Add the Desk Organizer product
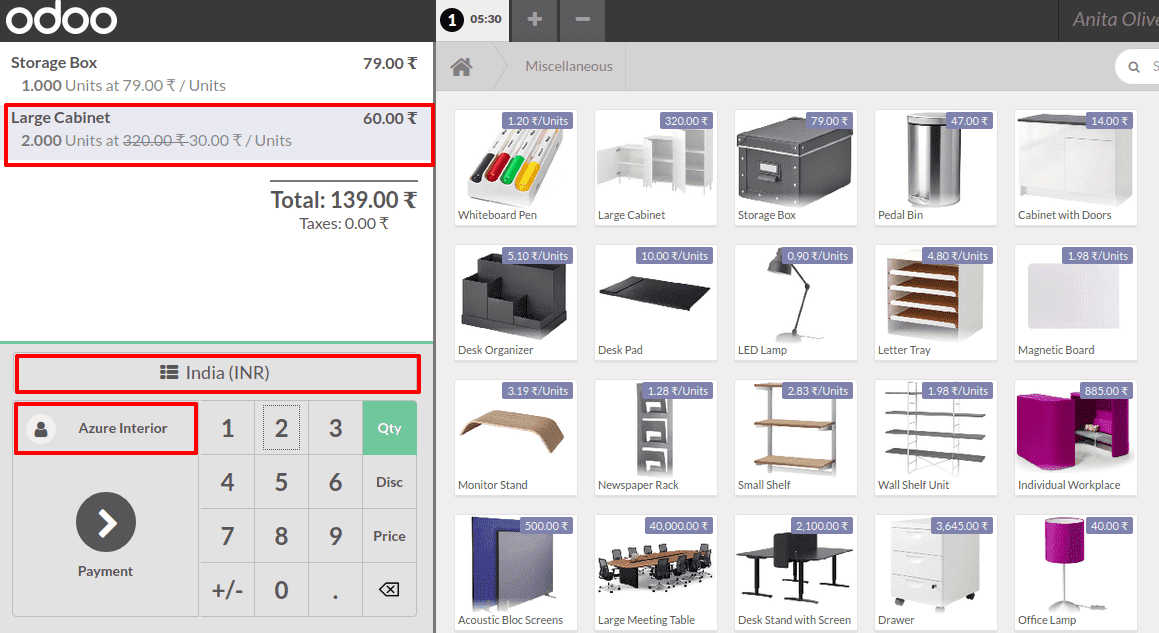Image resolution: width=1159 pixels, height=633 pixels. coord(516,302)
